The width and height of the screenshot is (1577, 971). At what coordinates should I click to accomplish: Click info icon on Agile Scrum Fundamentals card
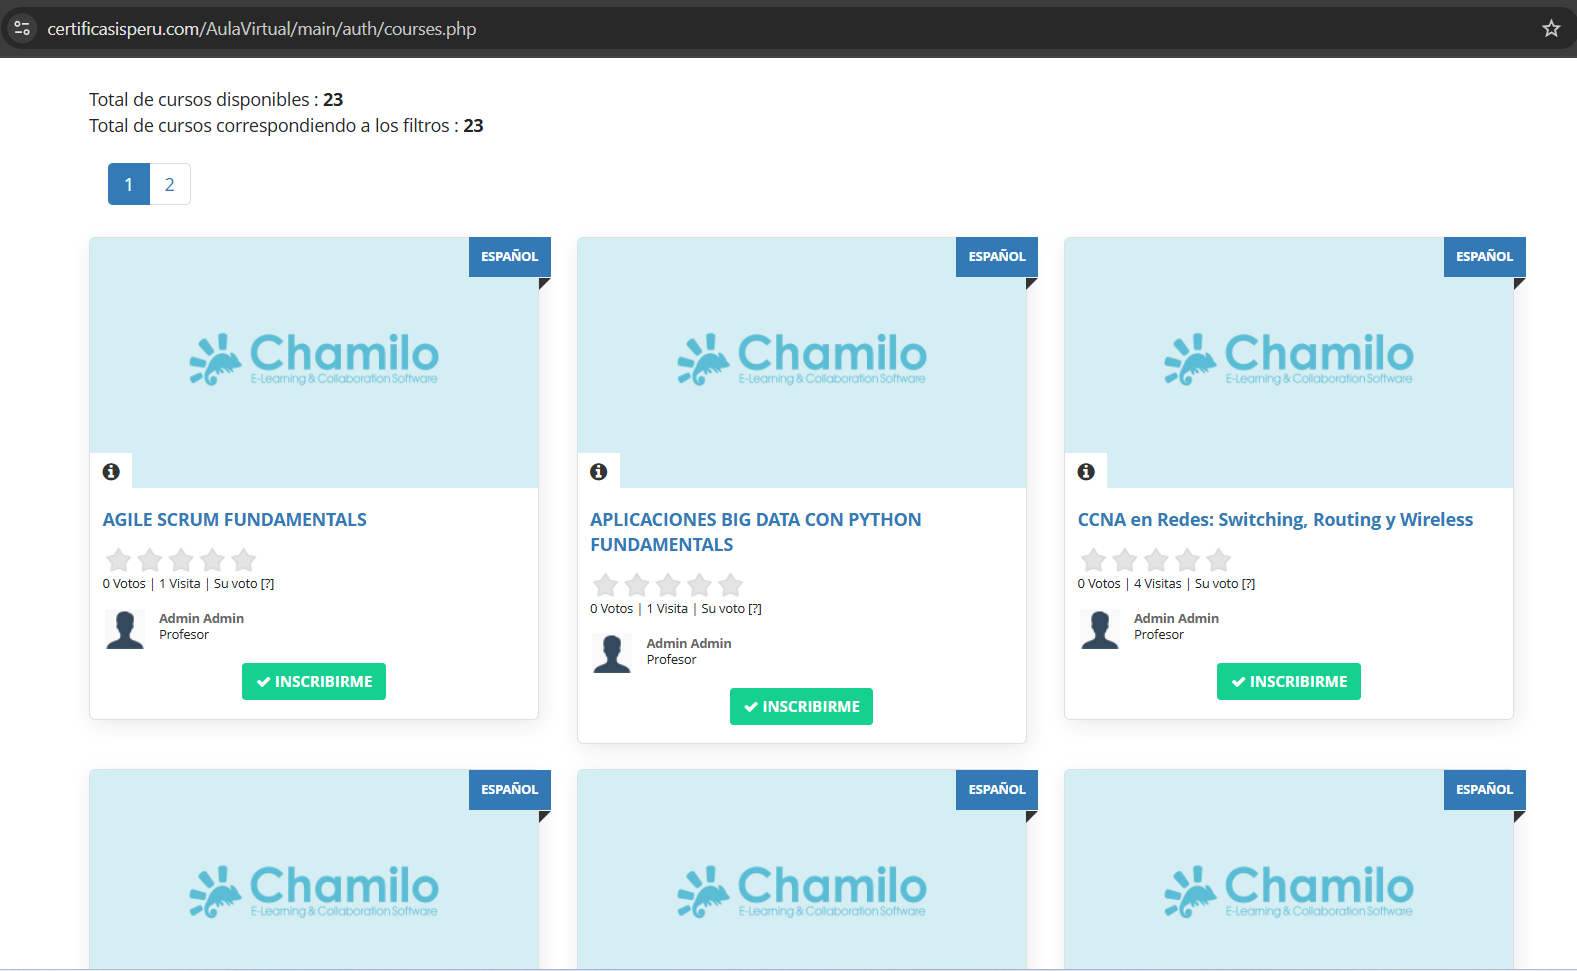[x=111, y=471]
